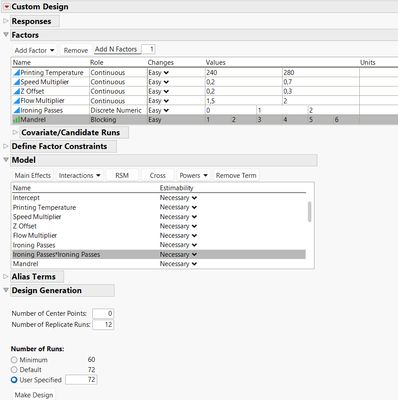Viewport: 398px width, 400px height.
Task: Click the Model terms list scrollbar
Action: [x=309, y=211]
